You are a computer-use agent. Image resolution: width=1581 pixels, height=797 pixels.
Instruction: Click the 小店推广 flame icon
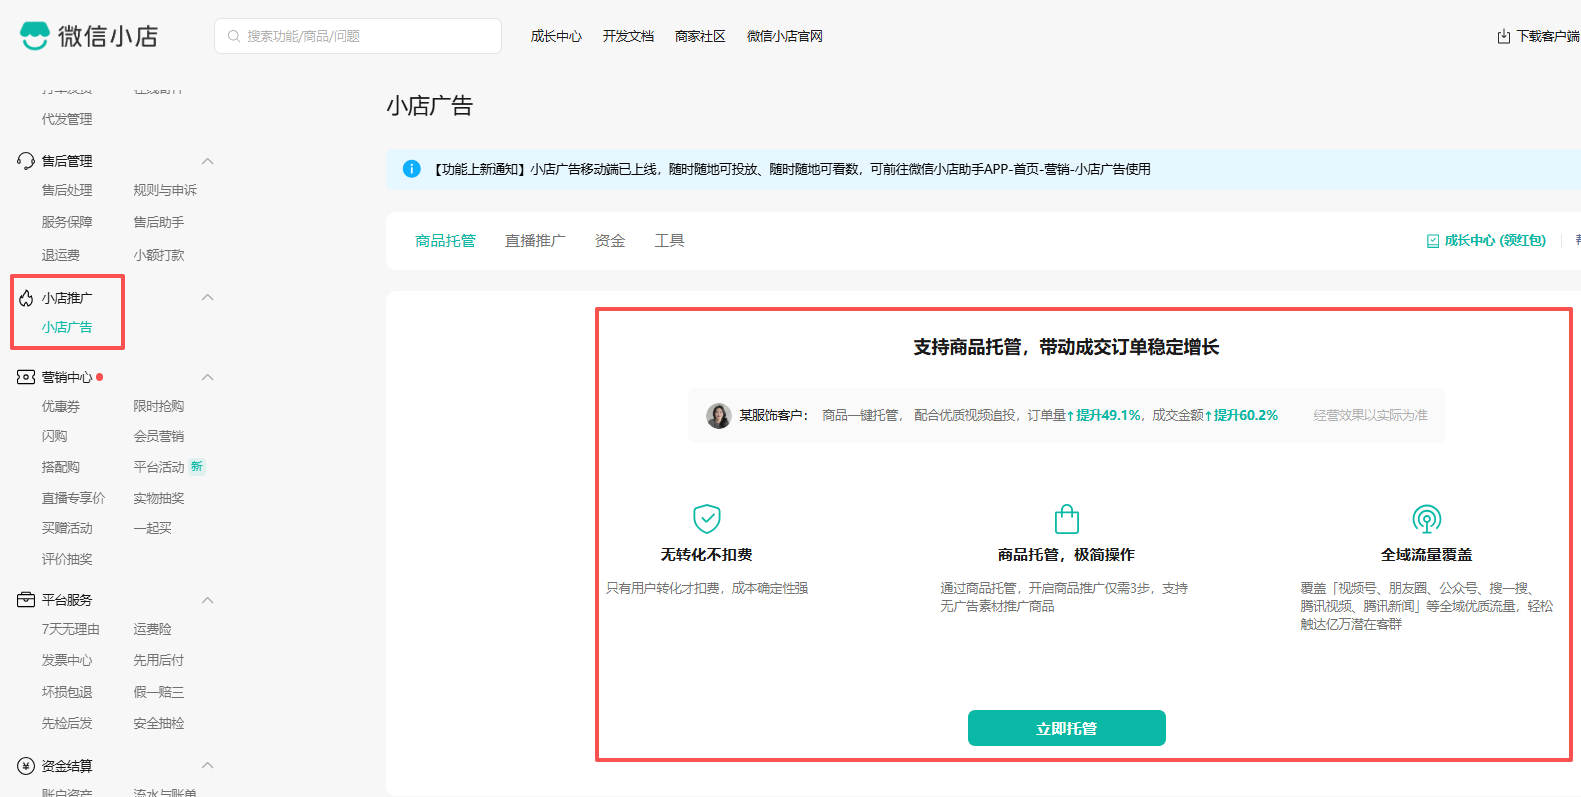point(26,298)
